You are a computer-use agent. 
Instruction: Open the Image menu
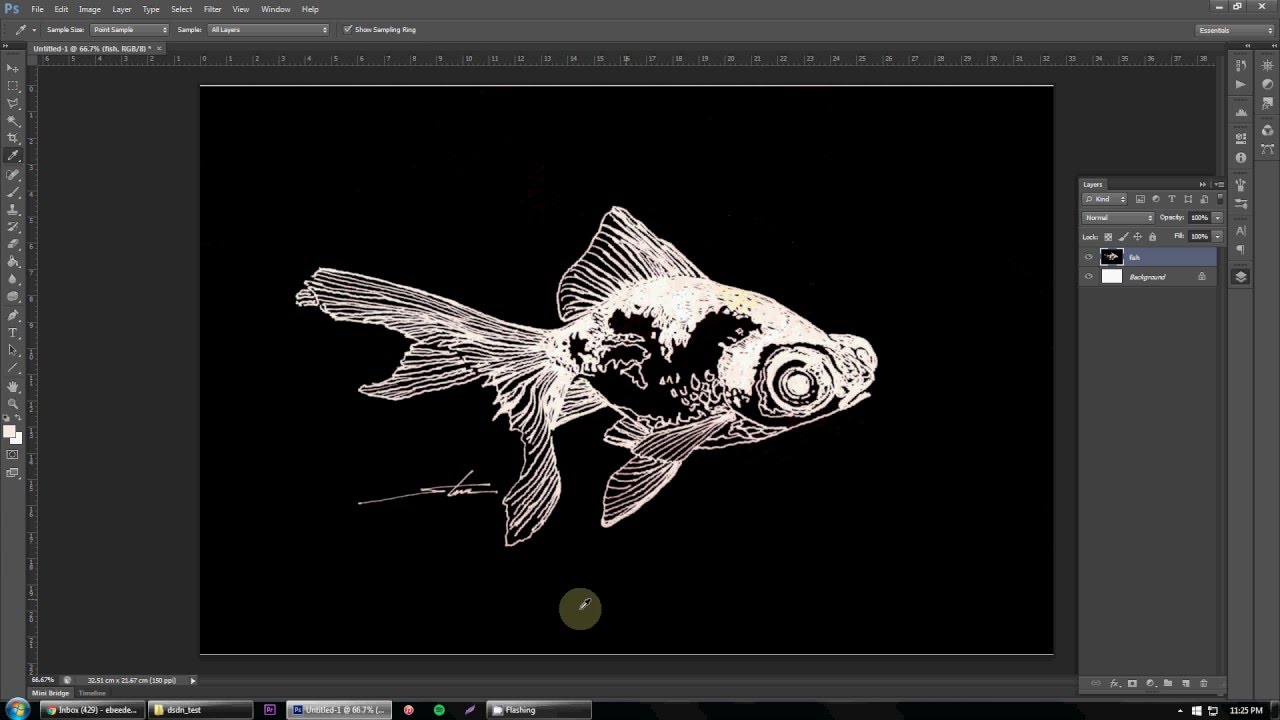[x=90, y=9]
